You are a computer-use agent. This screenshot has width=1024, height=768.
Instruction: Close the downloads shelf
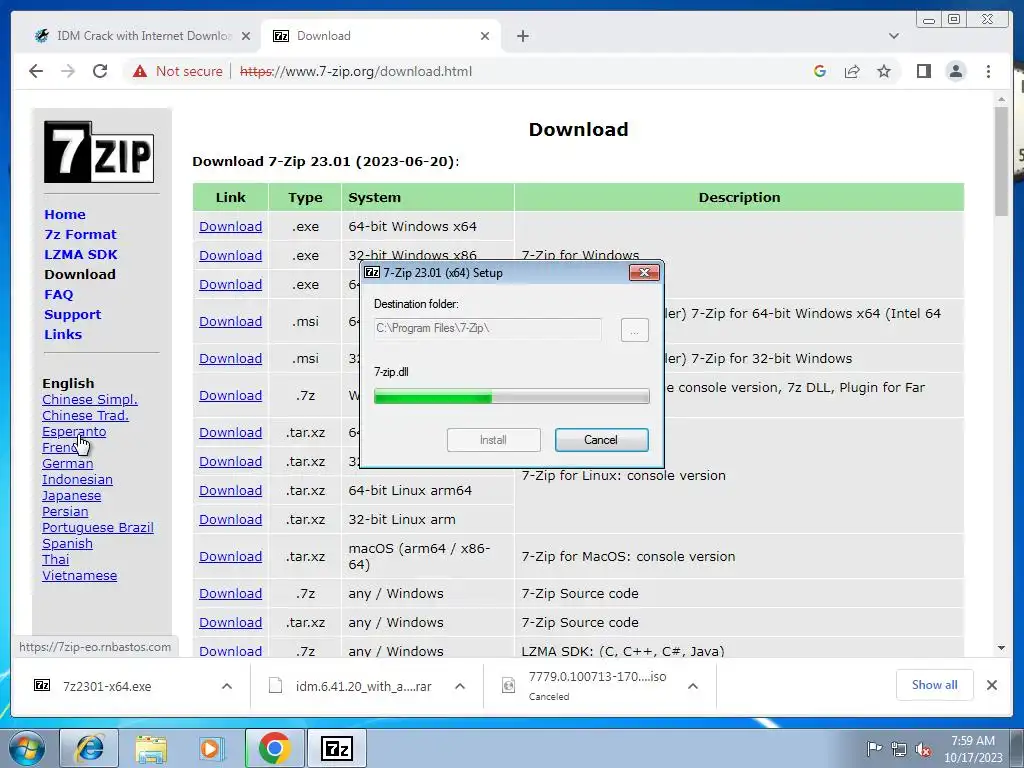(991, 685)
